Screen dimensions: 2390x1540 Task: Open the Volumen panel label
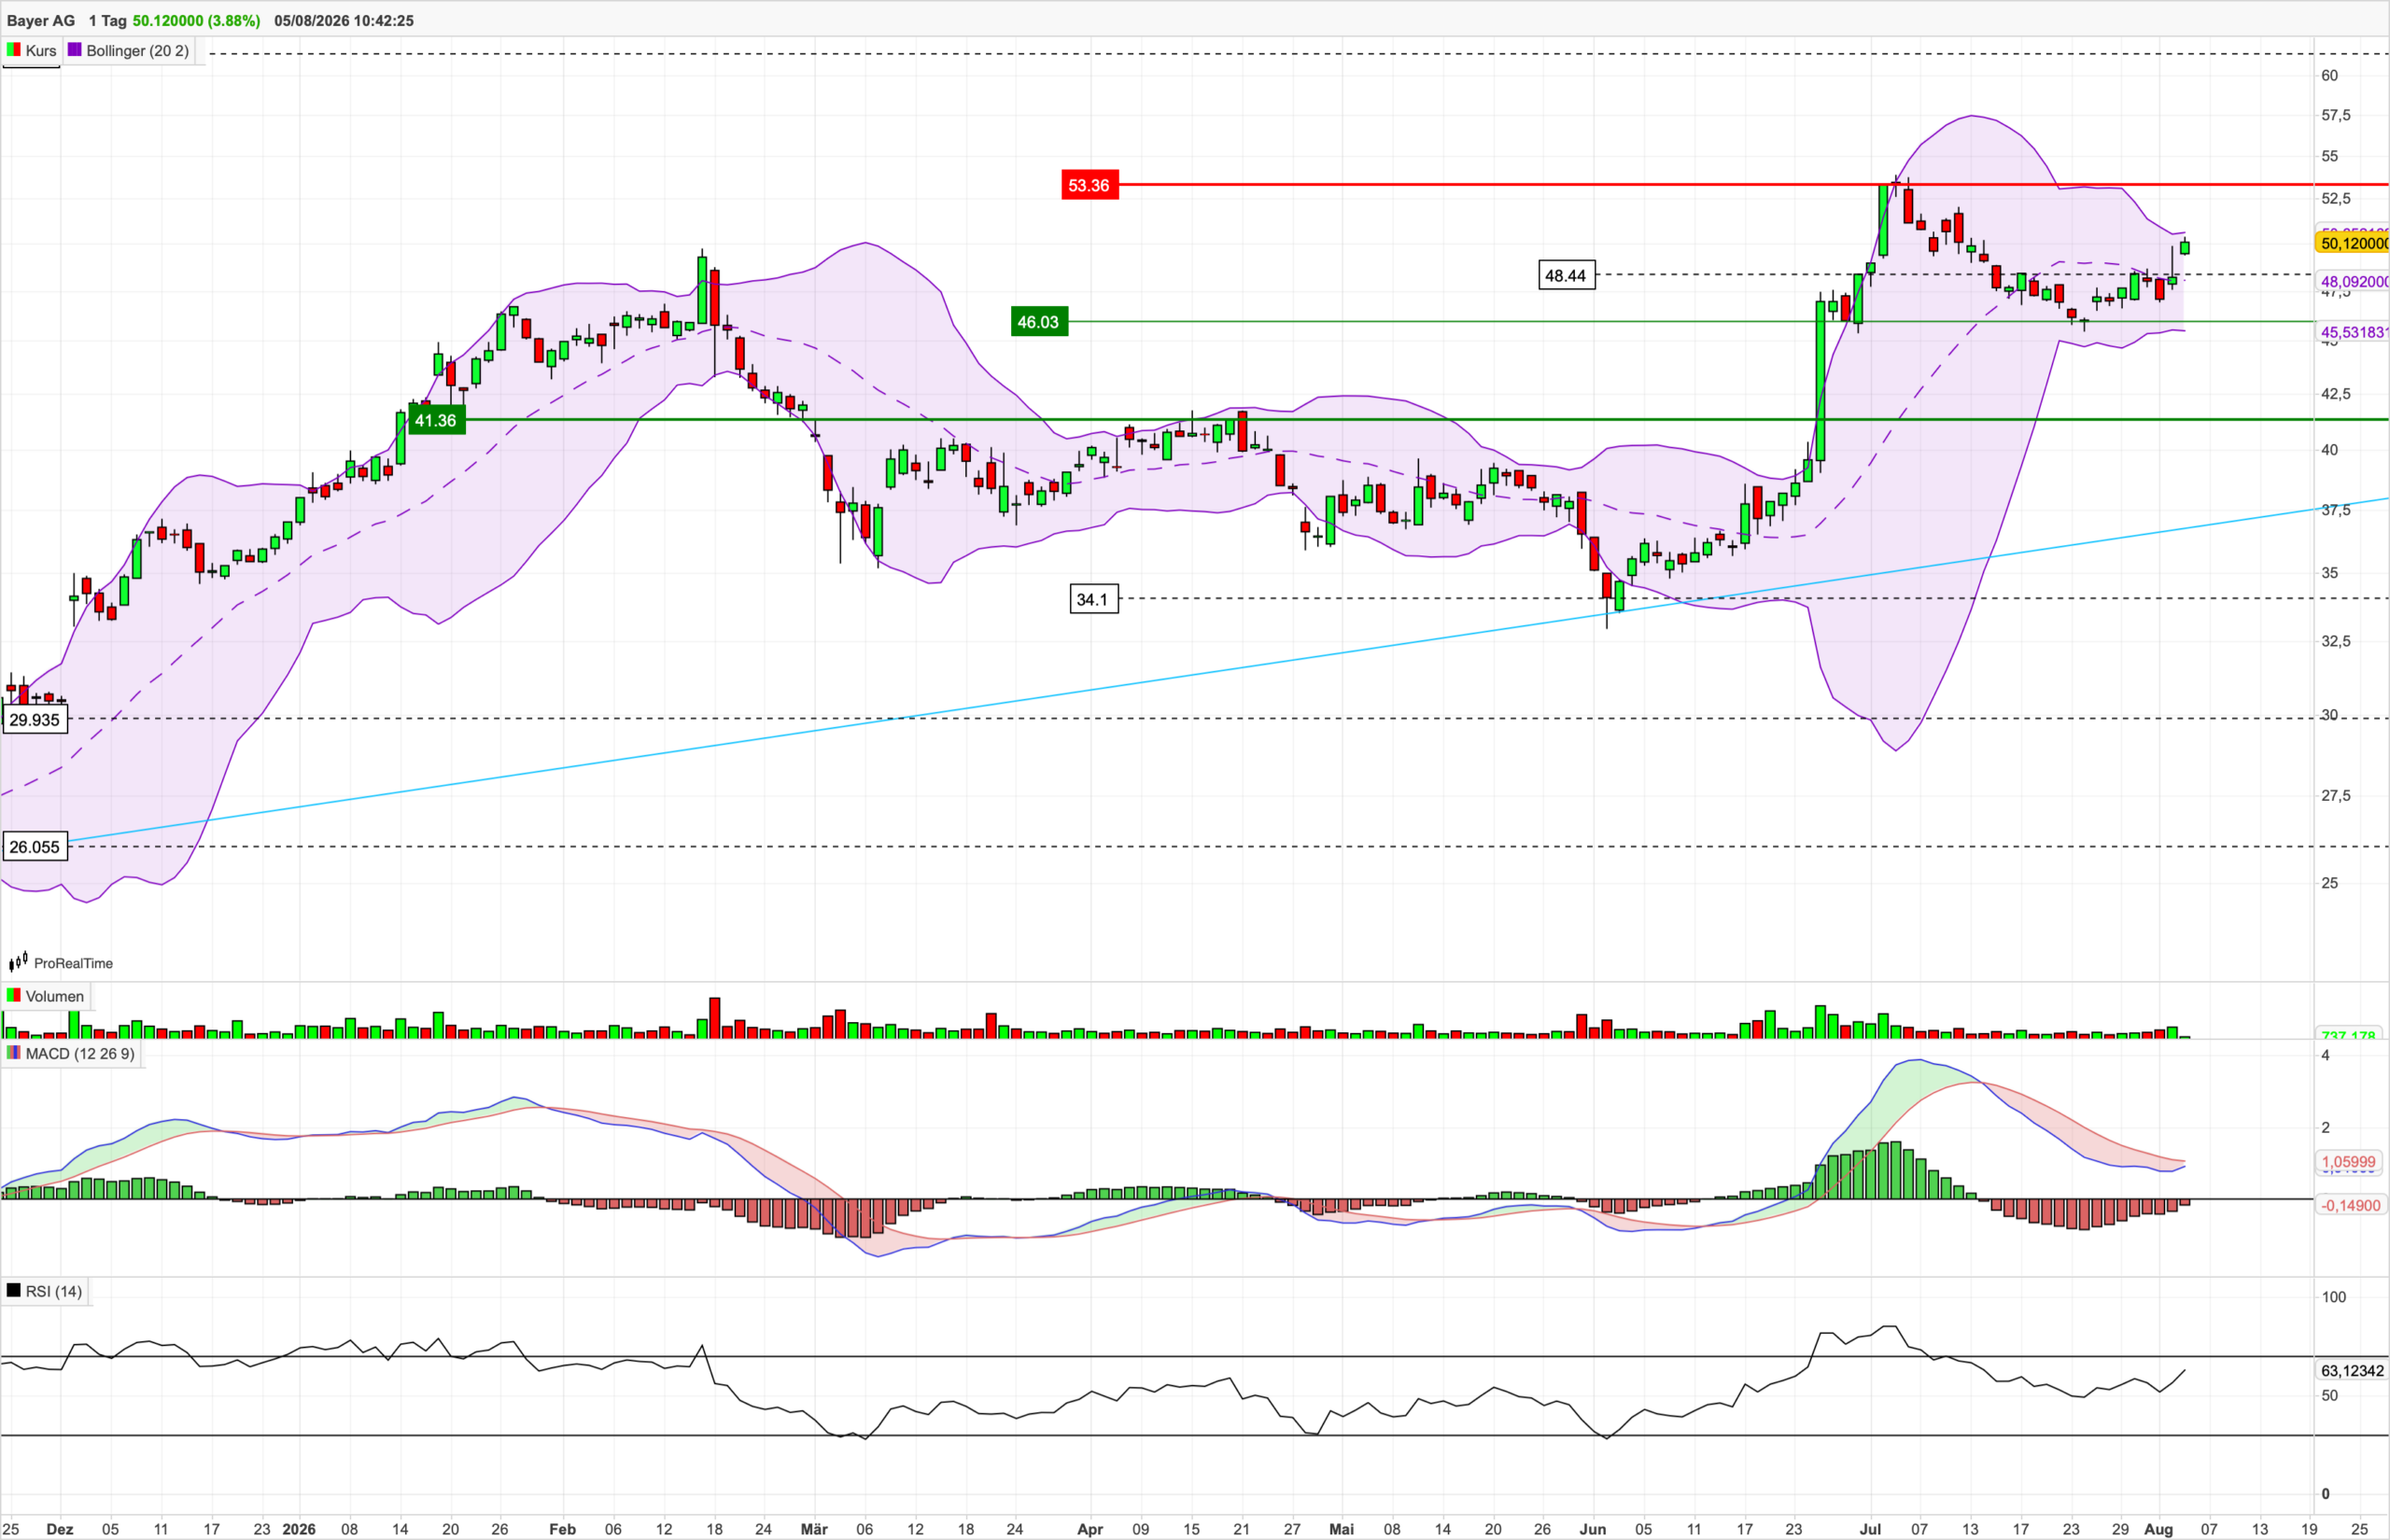click(55, 996)
